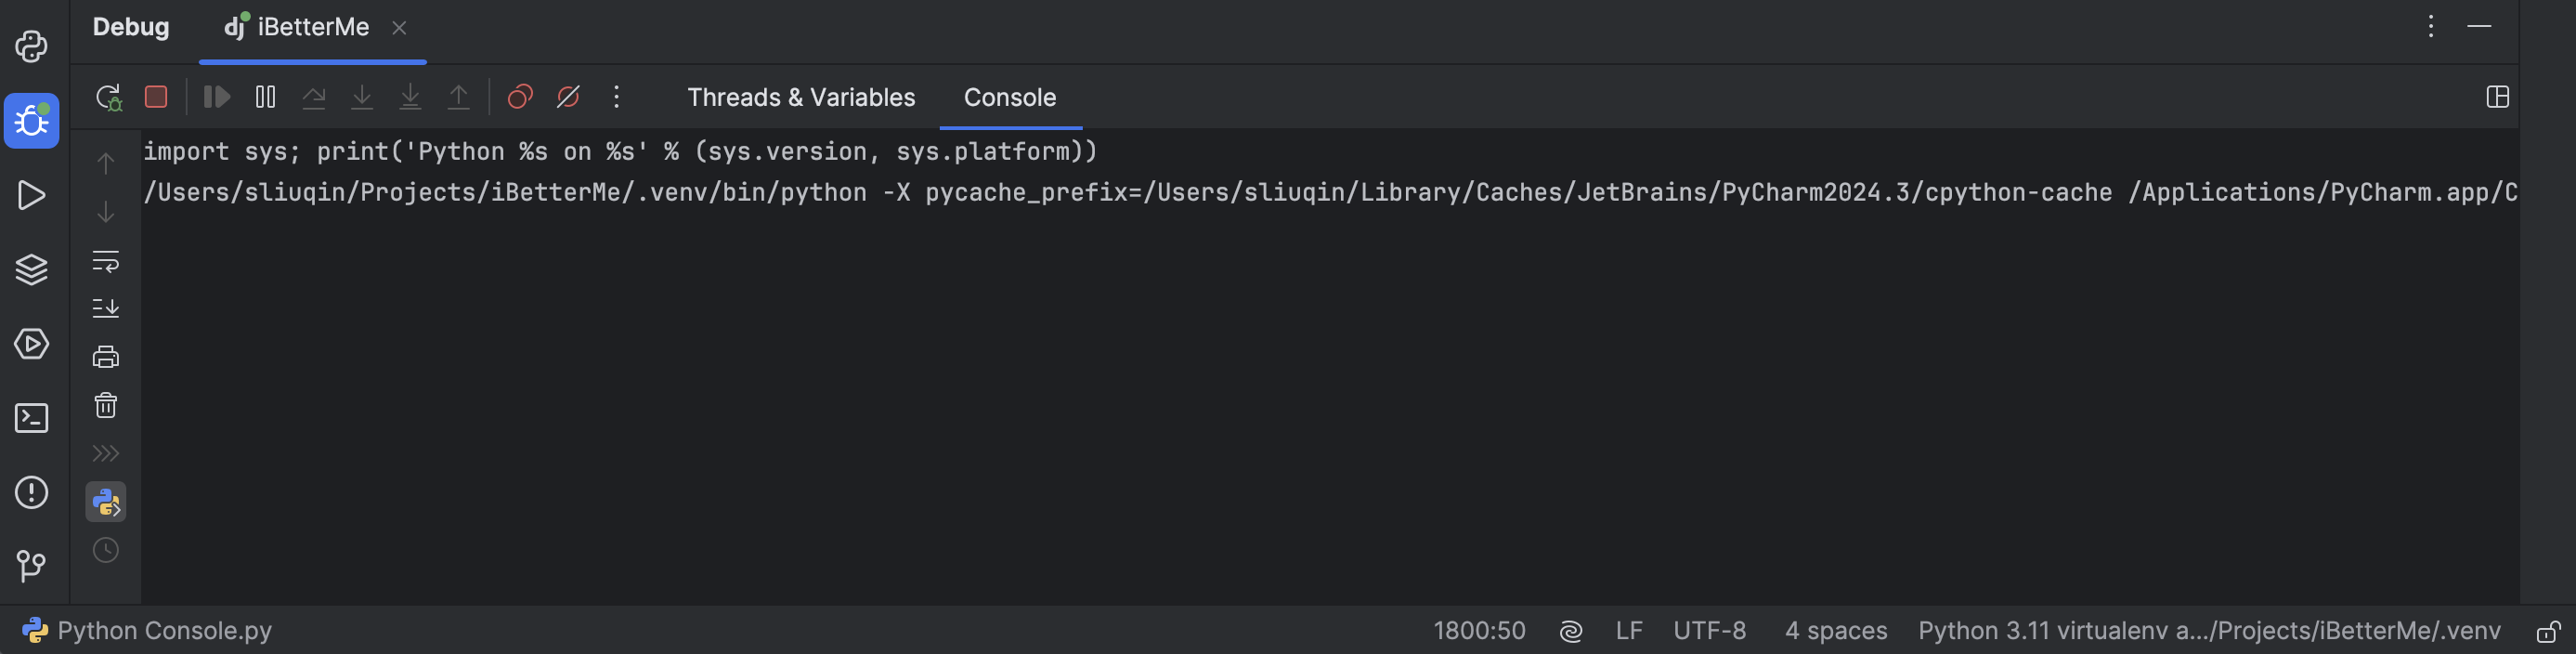The height and width of the screenshot is (654, 2576).
Task: Open the layout settings icon in debug panel
Action: (x=2498, y=97)
